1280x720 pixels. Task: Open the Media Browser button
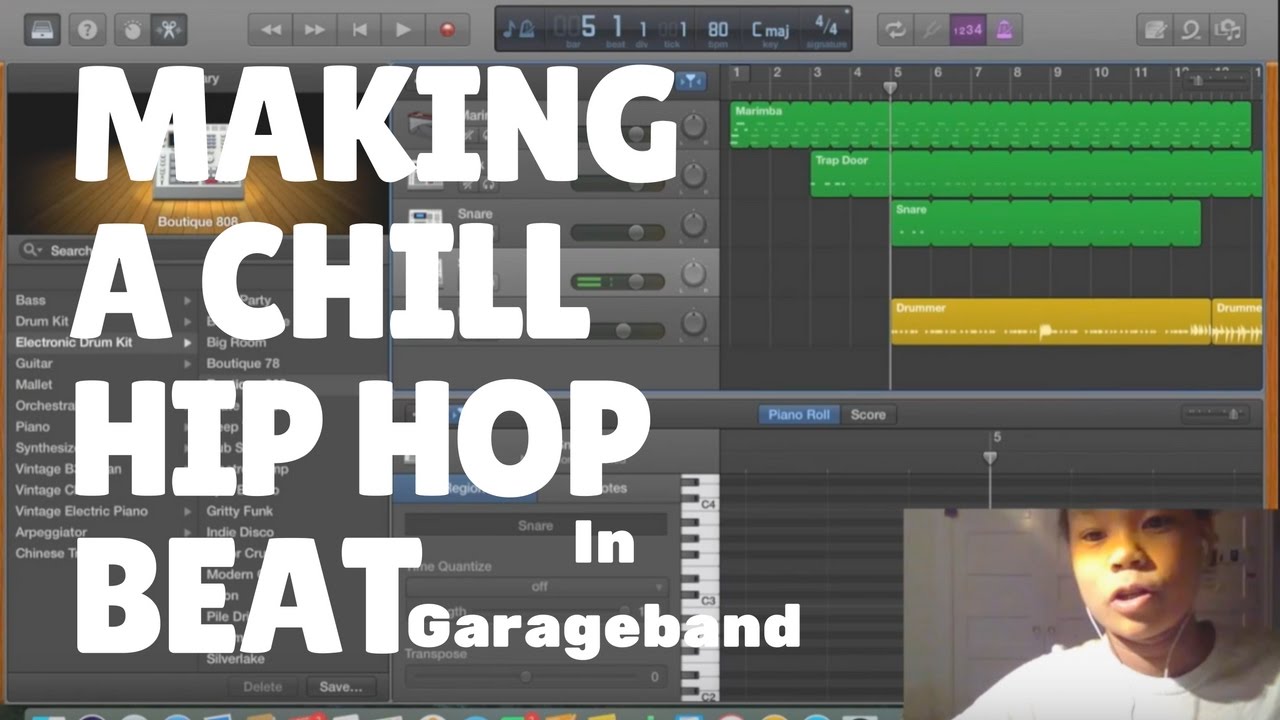tap(1227, 29)
